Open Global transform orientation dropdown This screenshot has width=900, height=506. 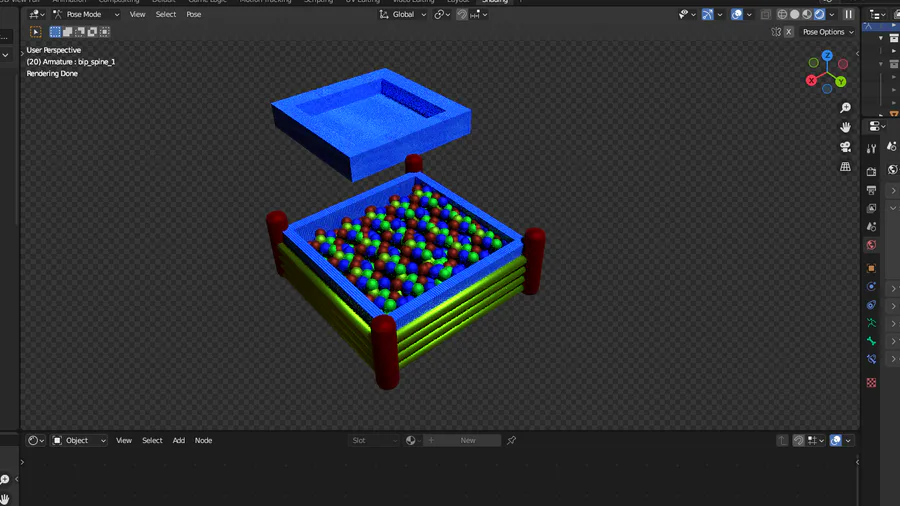pos(403,14)
